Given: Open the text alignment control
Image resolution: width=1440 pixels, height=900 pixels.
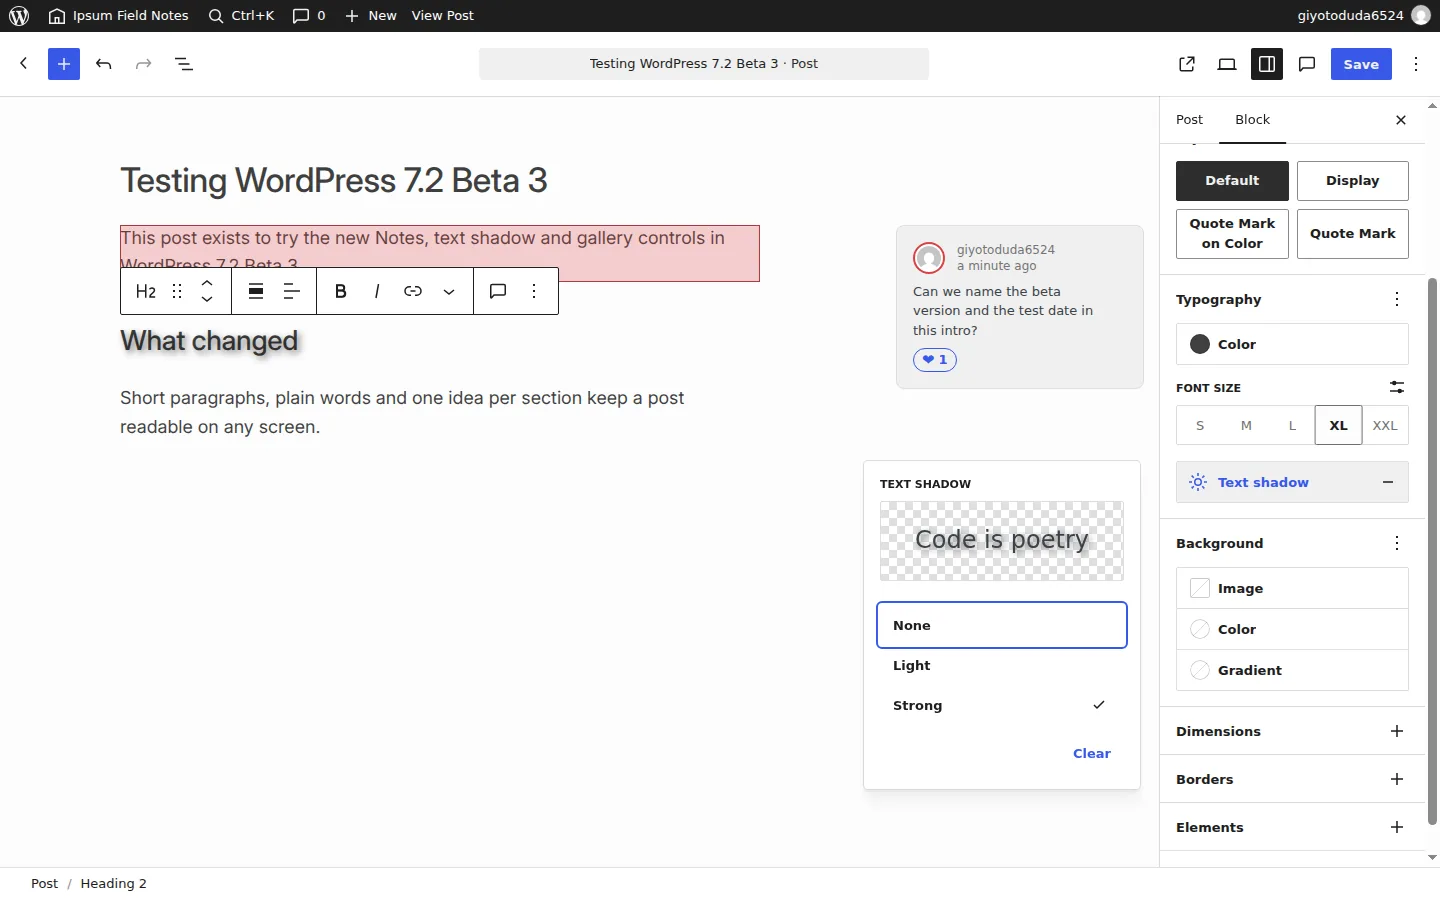Looking at the screenshot, I should 292,291.
